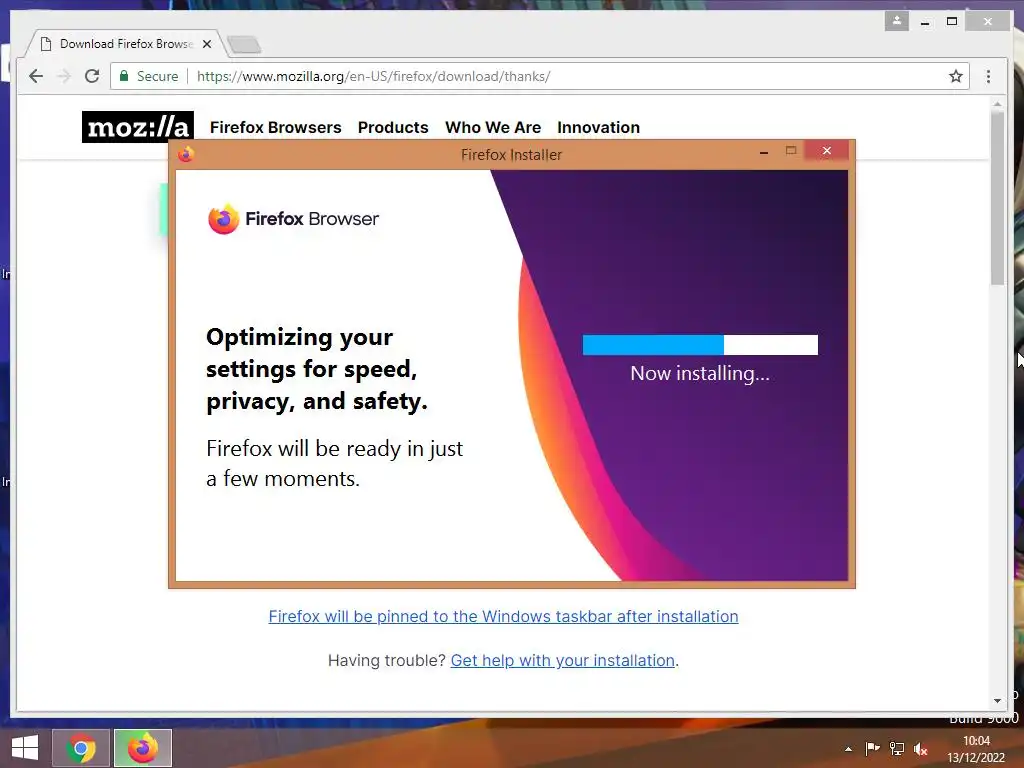Open the Who We Are menu
Image resolution: width=1024 pixels, height=768 pixels.
pos(493,127)
